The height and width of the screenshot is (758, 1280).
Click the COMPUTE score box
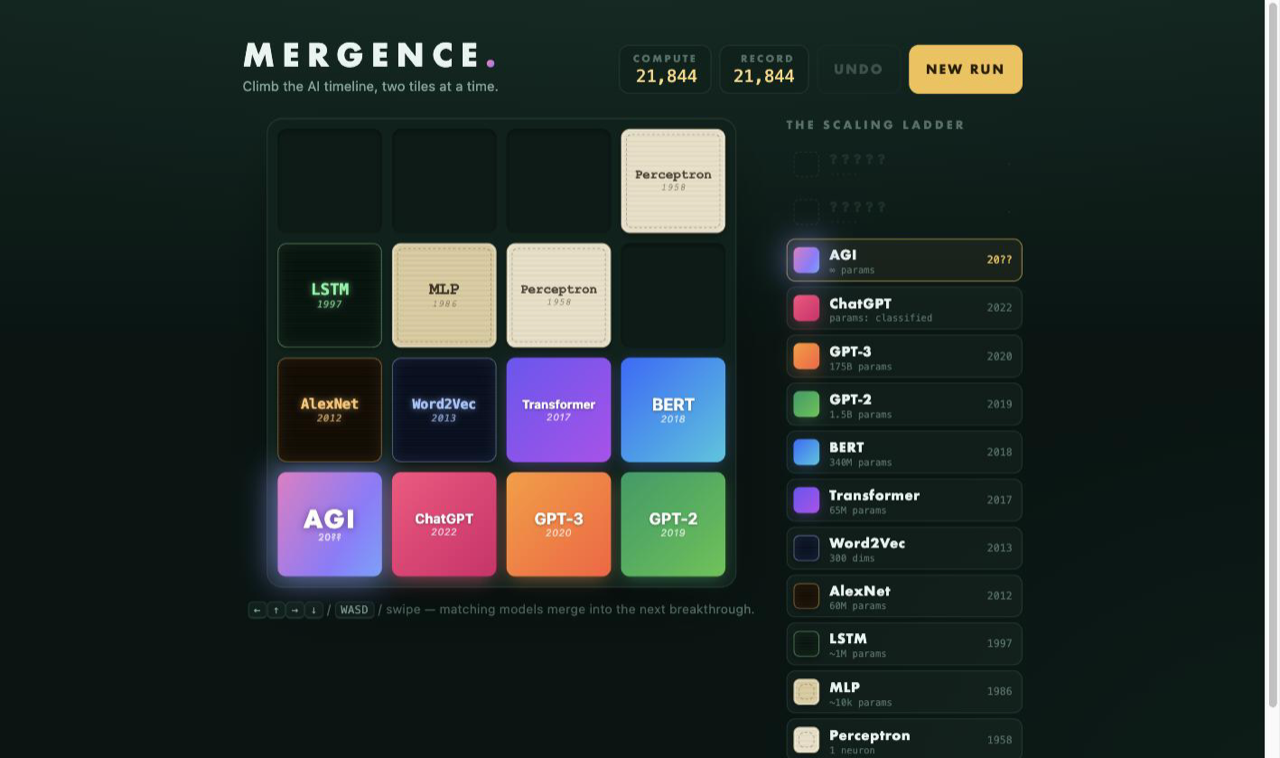(x=665, y=69)
